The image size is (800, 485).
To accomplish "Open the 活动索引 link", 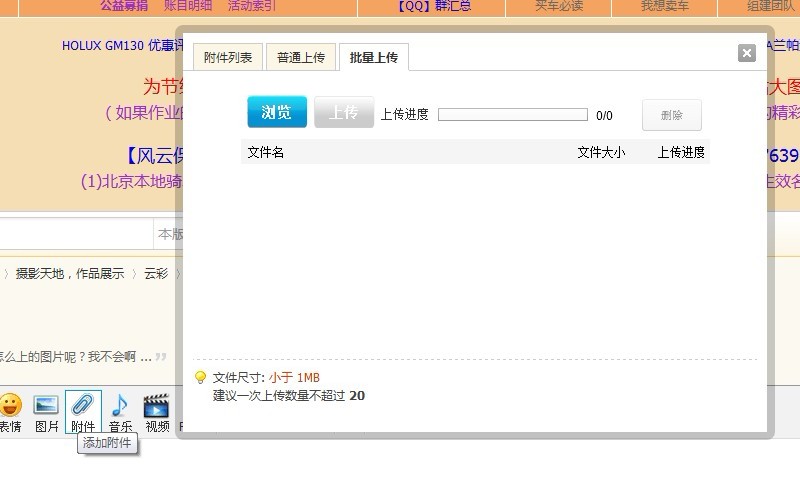I will [x=252, y=5].
